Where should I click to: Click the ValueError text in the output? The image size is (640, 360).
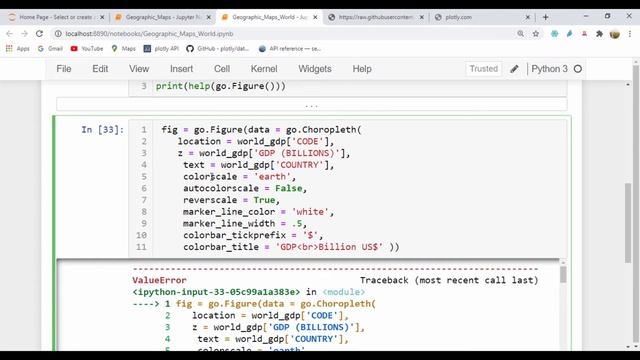pyautogui.click(x=159, y=280)
